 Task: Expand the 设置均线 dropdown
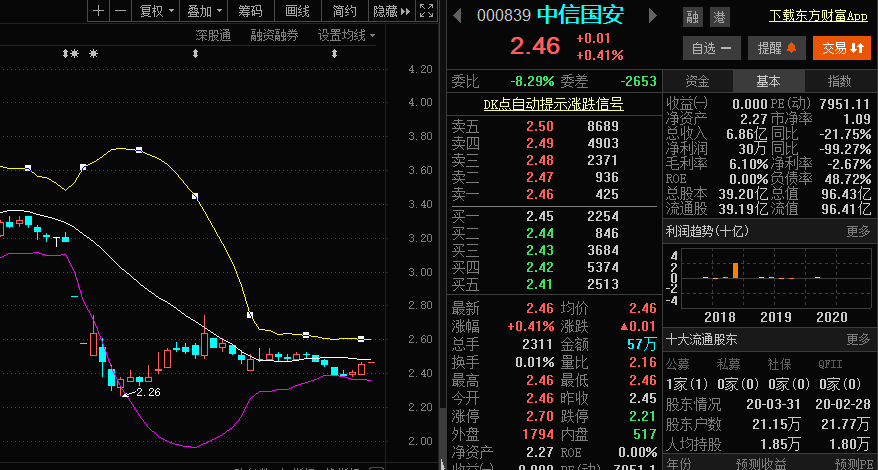[347, 36]
